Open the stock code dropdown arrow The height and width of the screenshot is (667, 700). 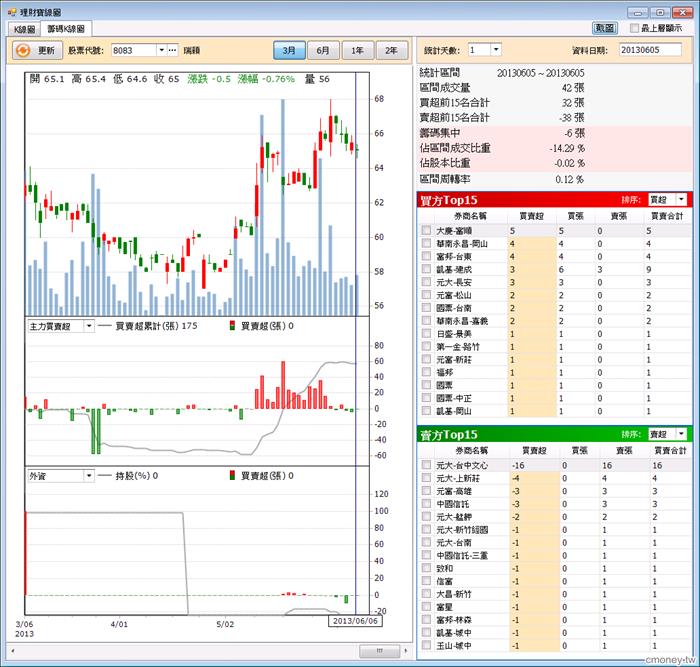click(162, 50)
